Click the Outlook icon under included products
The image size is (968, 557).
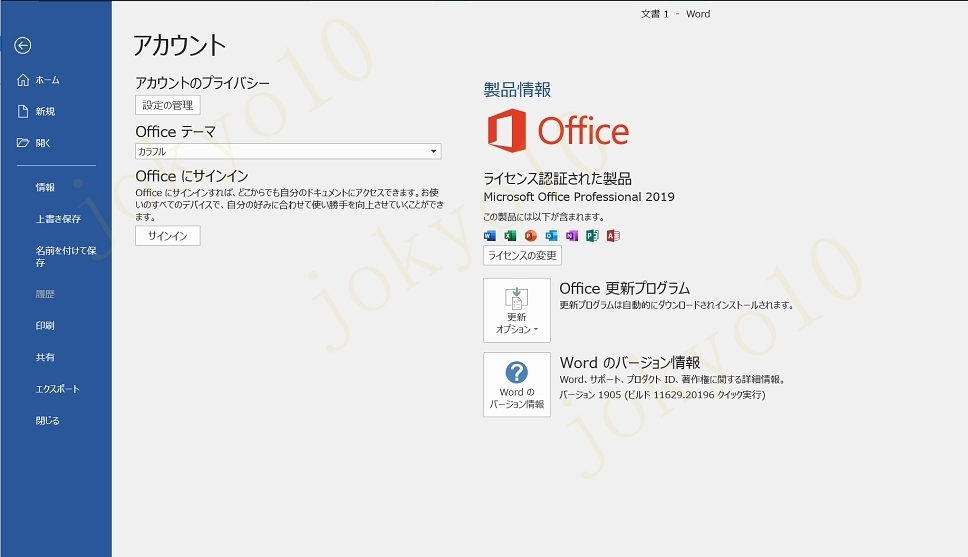[x=551, y=236]
